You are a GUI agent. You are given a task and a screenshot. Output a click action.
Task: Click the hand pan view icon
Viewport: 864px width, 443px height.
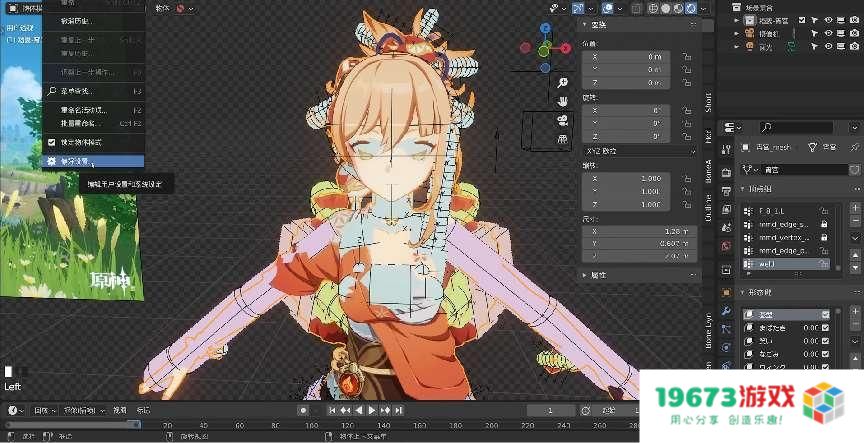point(564,101)
